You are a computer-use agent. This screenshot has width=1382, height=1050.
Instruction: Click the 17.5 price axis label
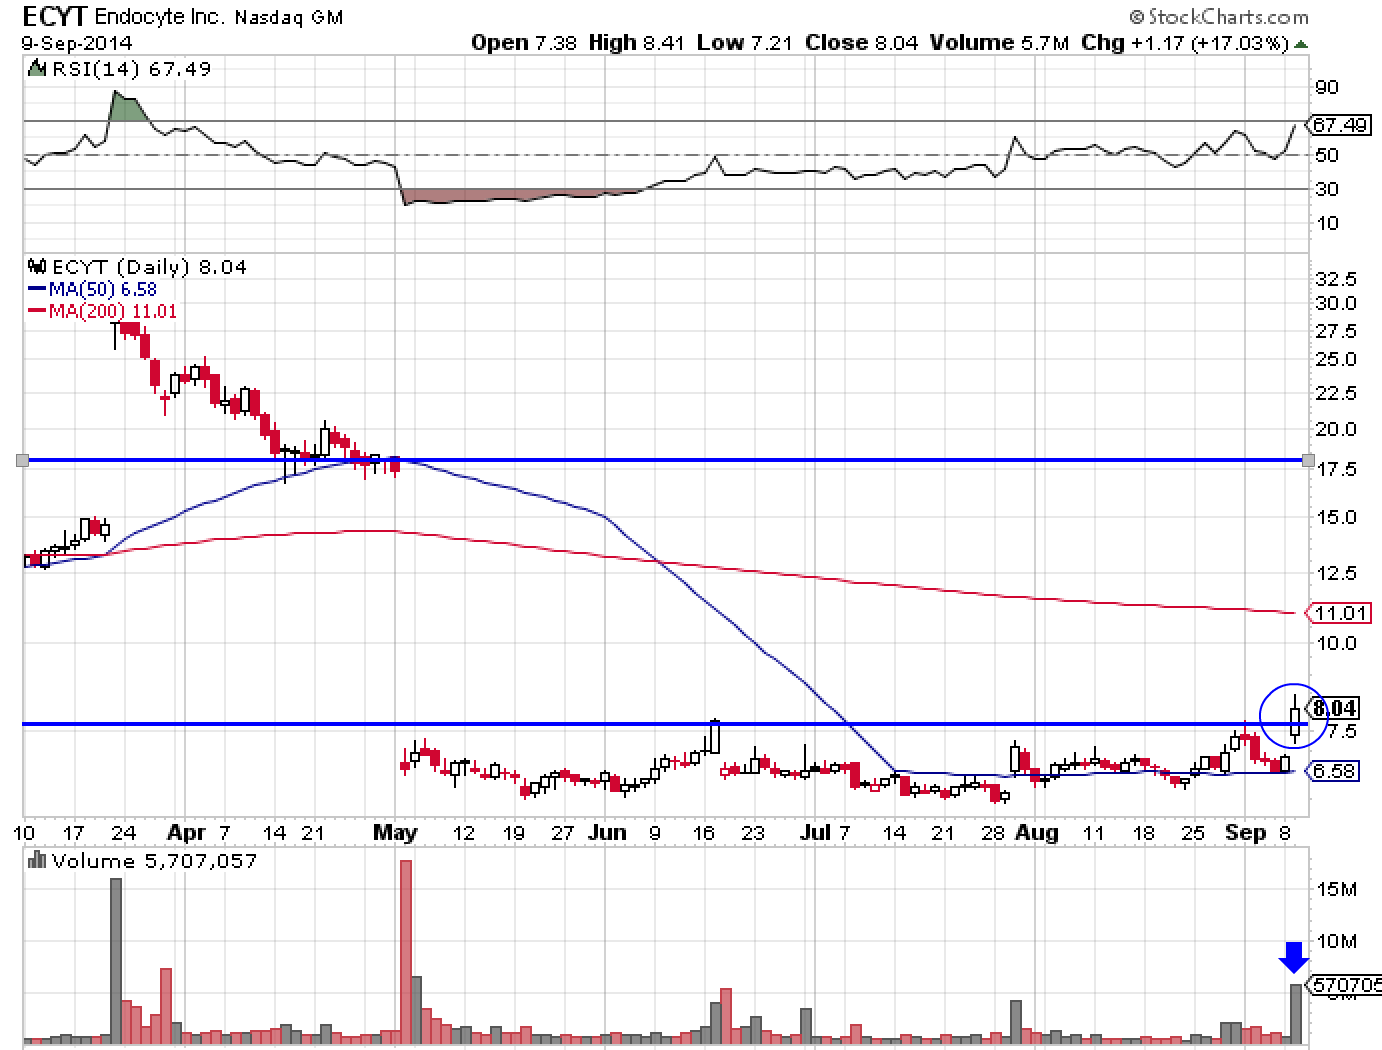point(1337,469)
